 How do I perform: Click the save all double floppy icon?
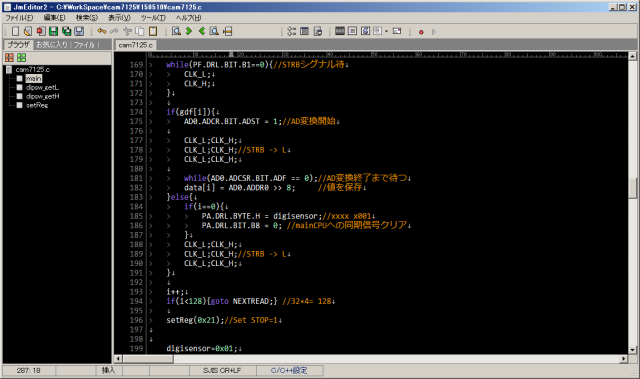point(66,31)
